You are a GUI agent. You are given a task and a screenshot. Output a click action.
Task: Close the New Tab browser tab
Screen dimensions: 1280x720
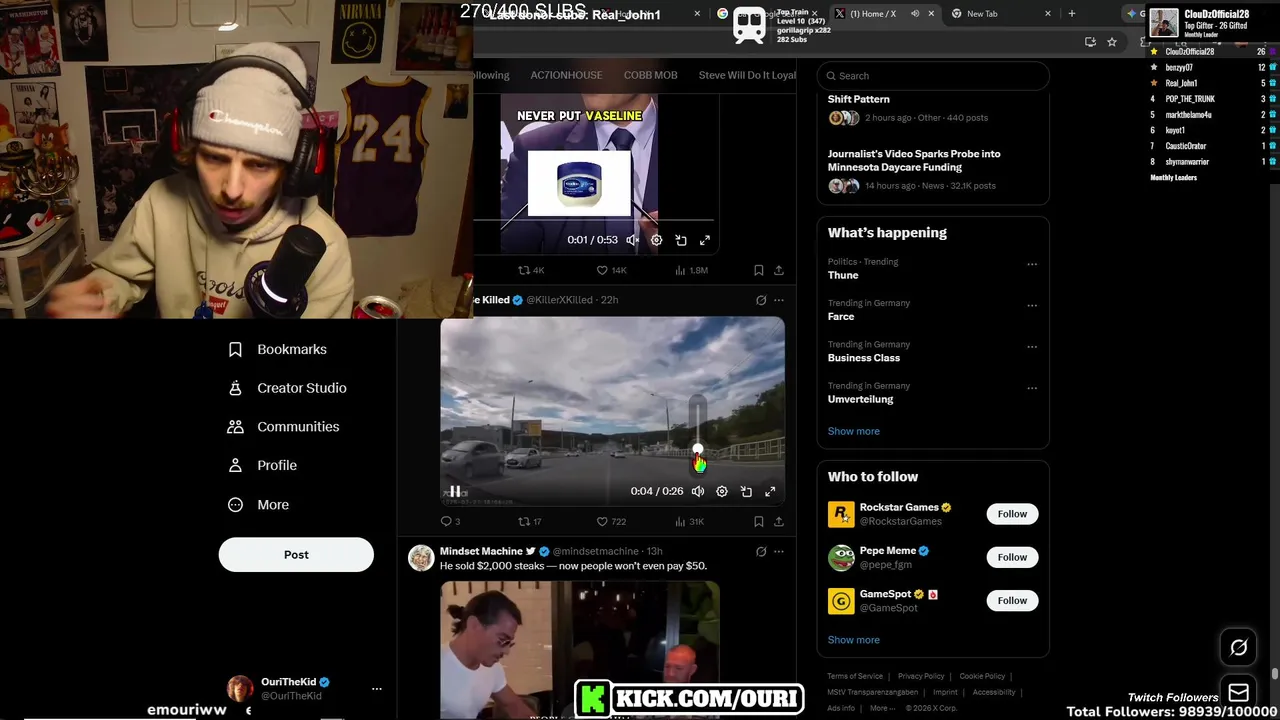[1048, 14]
